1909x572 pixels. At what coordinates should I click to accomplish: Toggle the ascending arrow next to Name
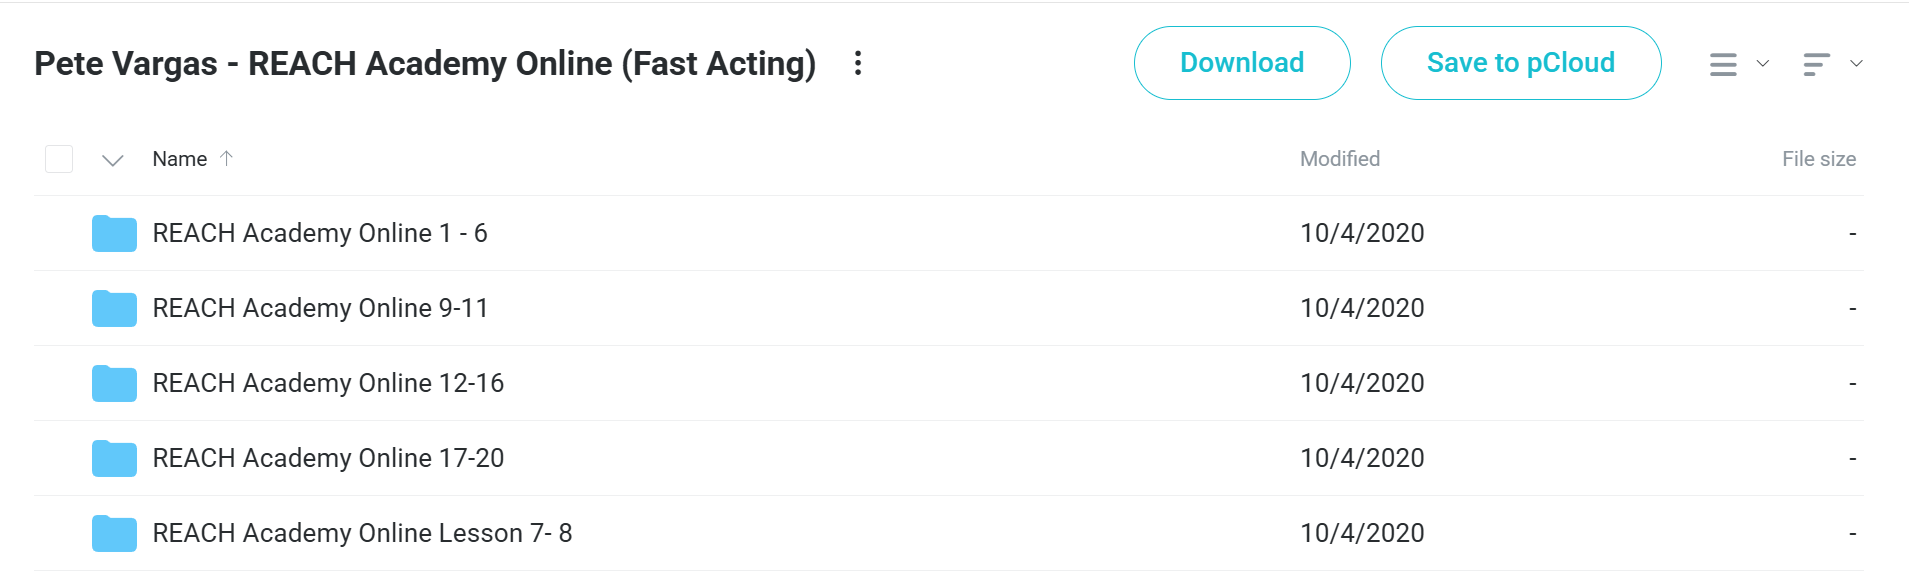[x=226, y=158]
